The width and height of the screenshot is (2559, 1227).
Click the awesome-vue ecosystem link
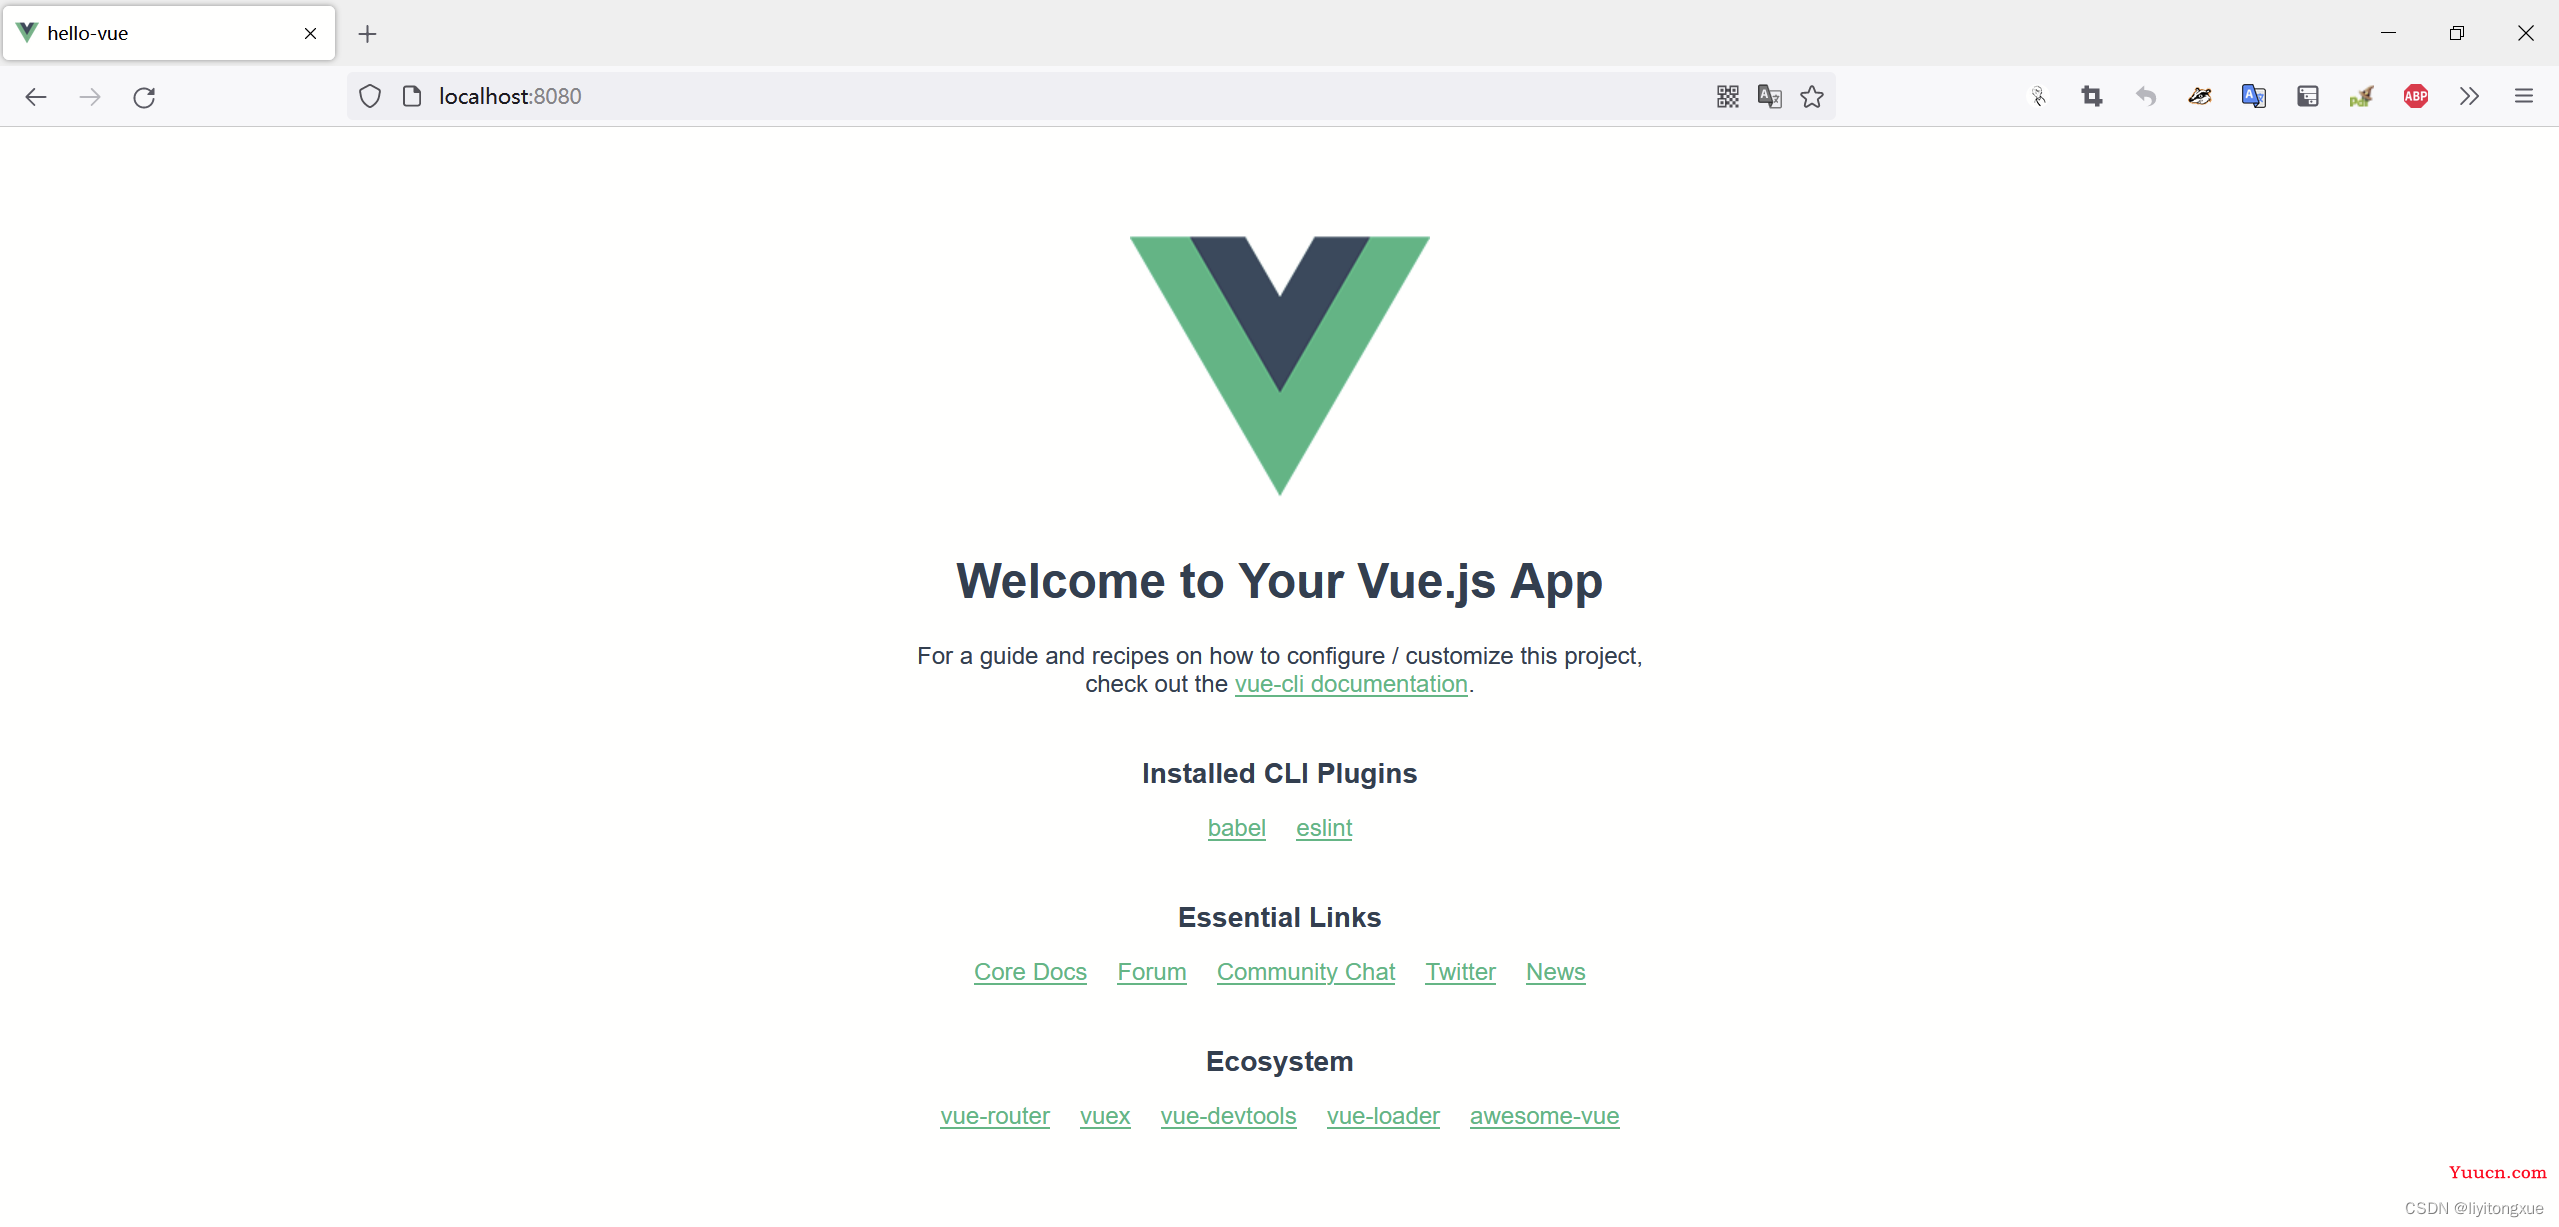pos(1544,1116)
